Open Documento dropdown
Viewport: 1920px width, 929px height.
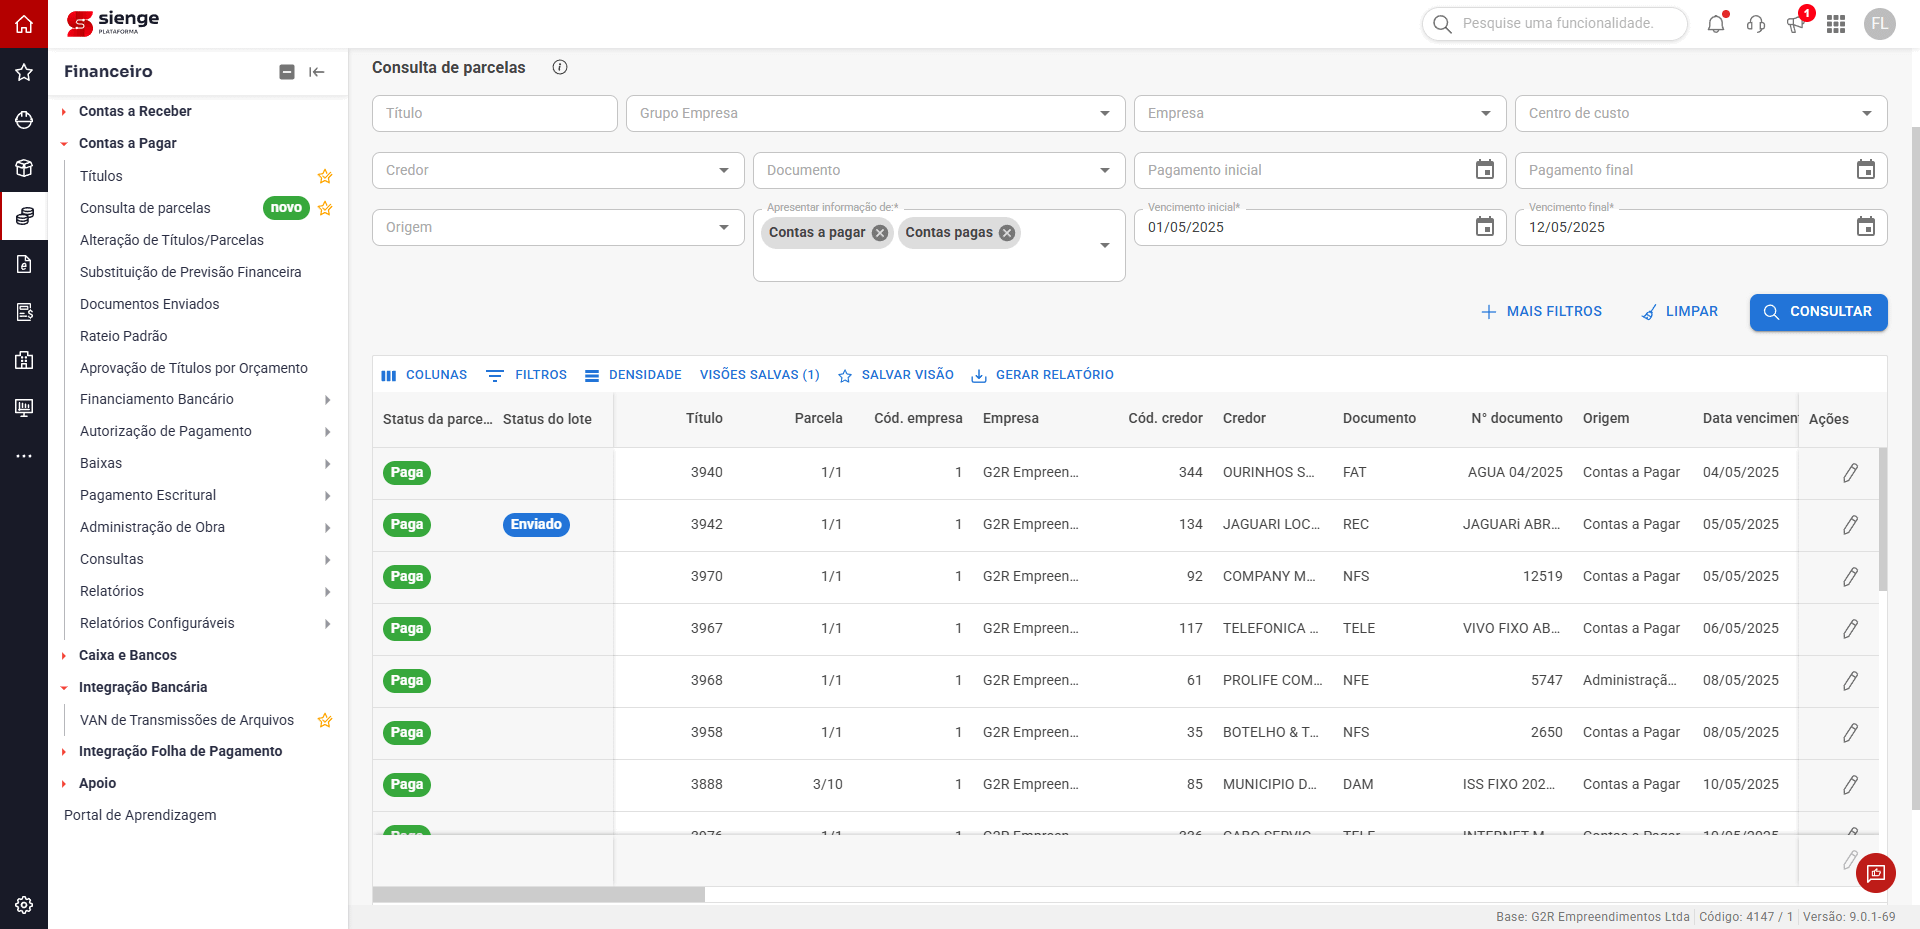coord(939,170)
